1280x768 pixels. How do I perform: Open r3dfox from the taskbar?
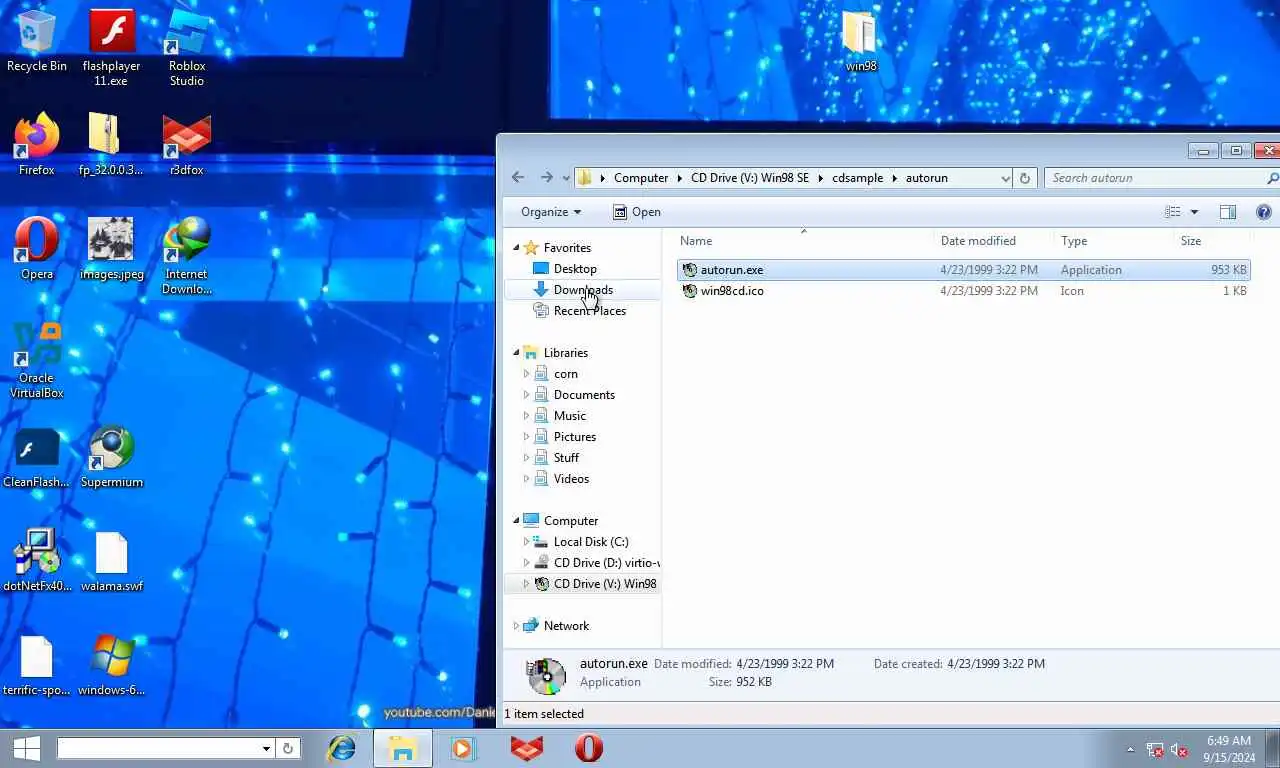(527, 748)
